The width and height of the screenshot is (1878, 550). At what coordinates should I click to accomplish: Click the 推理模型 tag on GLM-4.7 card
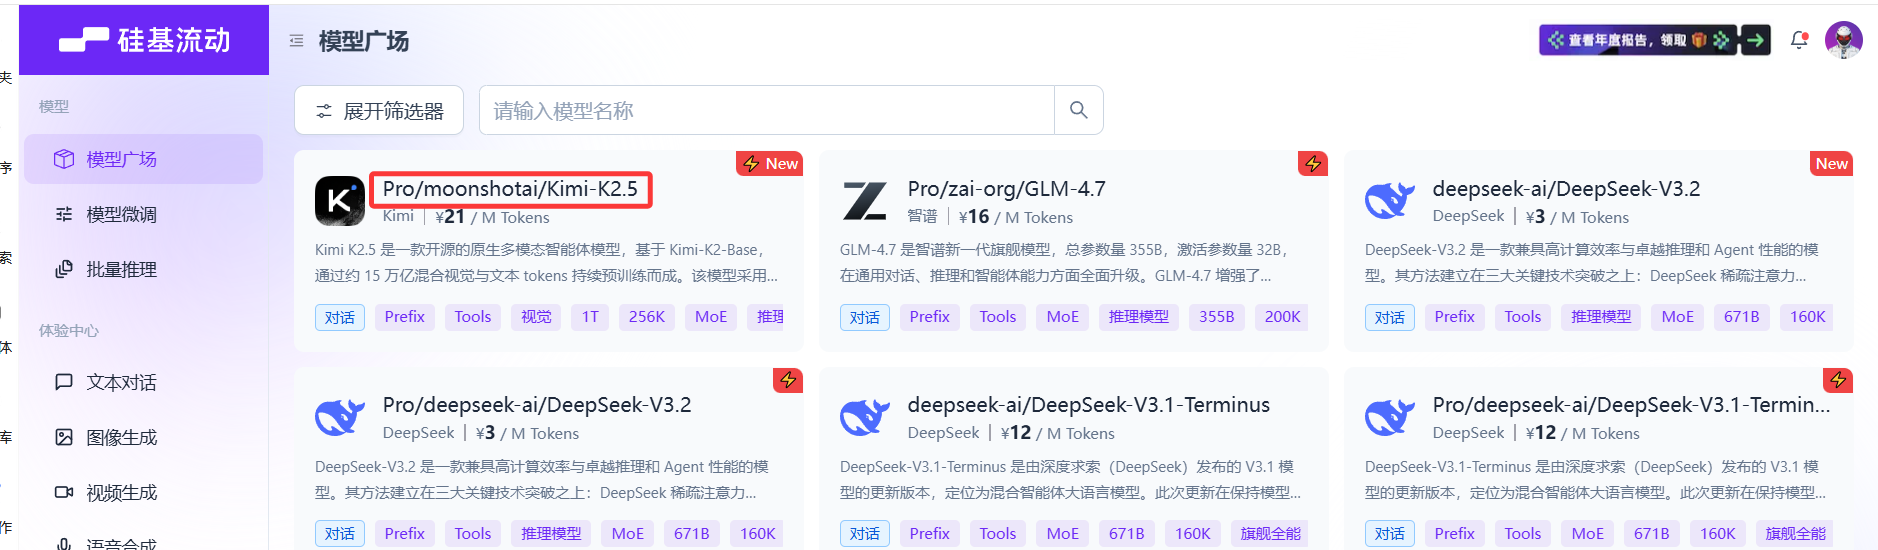click(x=1139, y=317)
